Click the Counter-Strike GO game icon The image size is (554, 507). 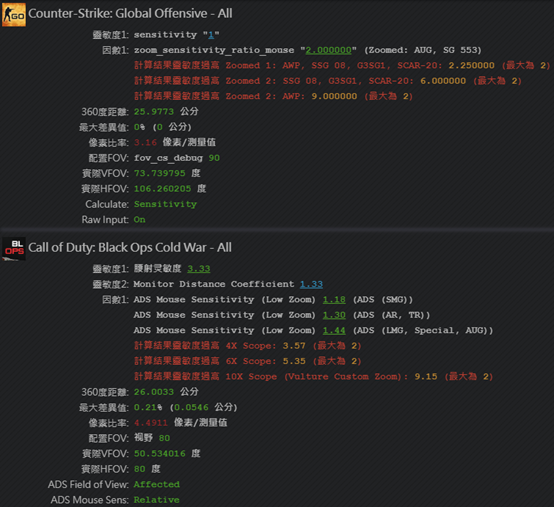coord(14,14)
